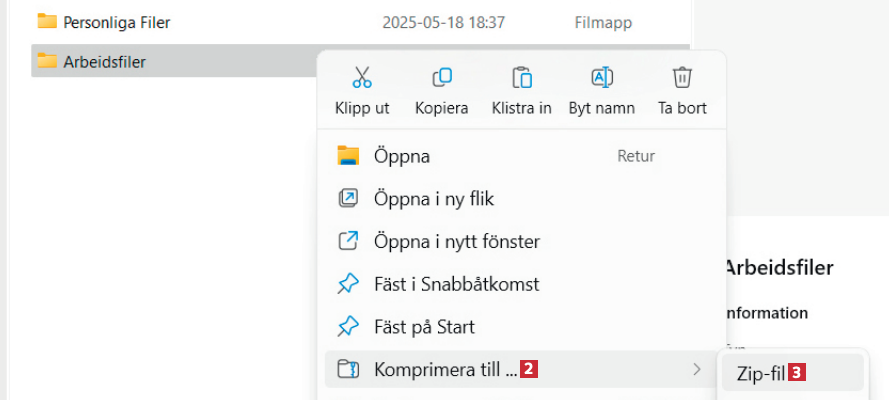Expand the Komprimera till submenu arrow
Viewport: 889px width, 400px height.
(696, 370)
